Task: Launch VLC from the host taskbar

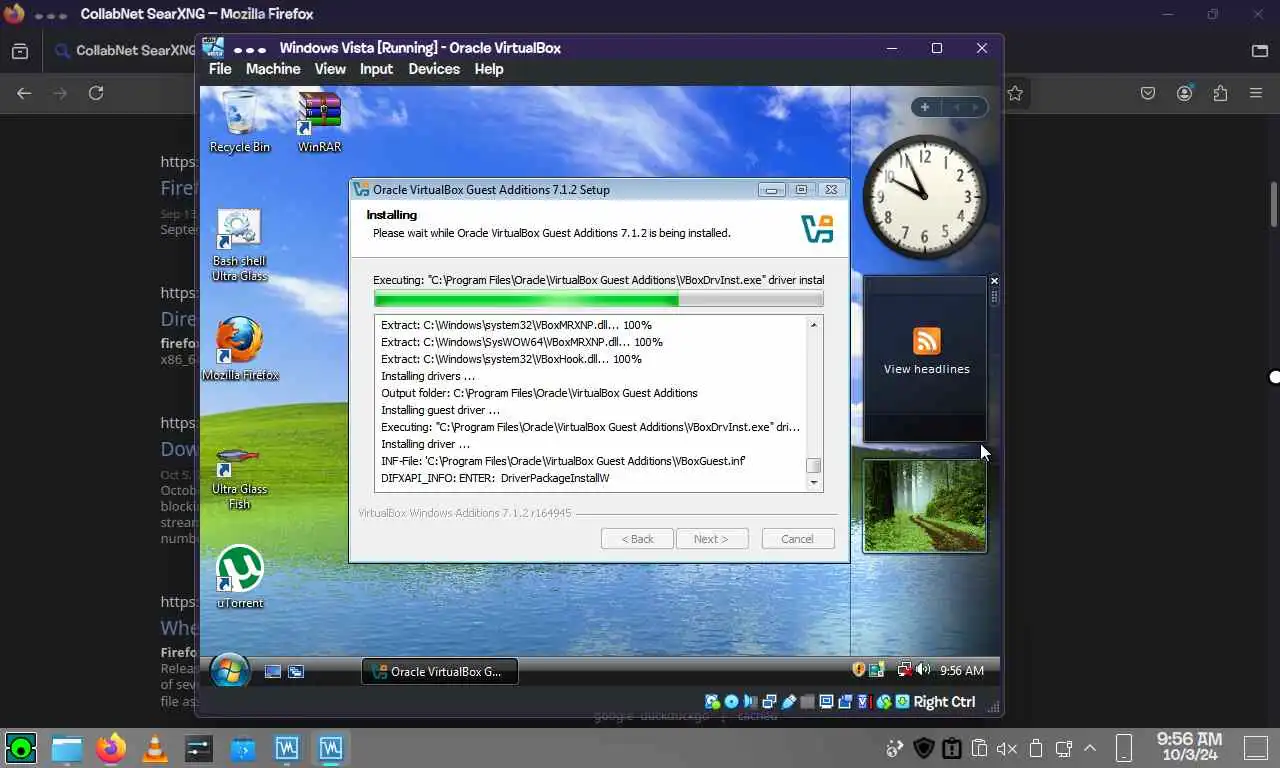Action: coord(155,748)
